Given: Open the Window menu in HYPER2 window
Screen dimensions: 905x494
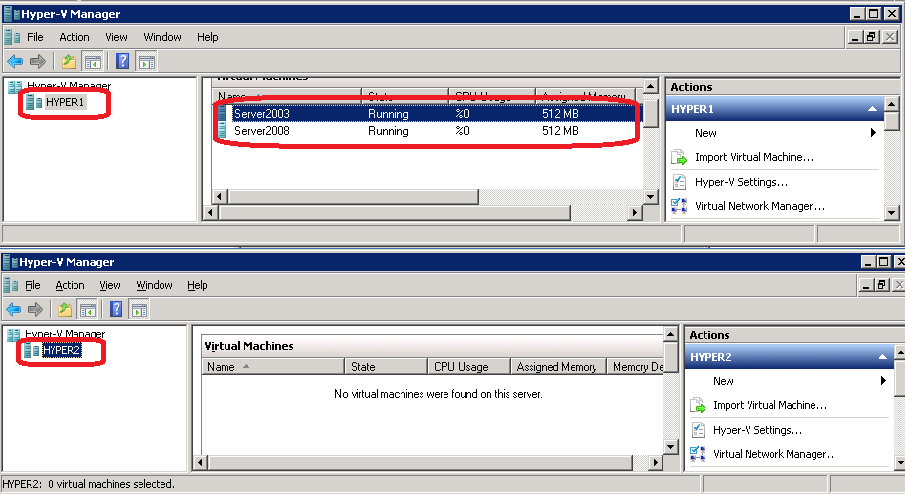Looking at the screenshot, I should 154,285.
